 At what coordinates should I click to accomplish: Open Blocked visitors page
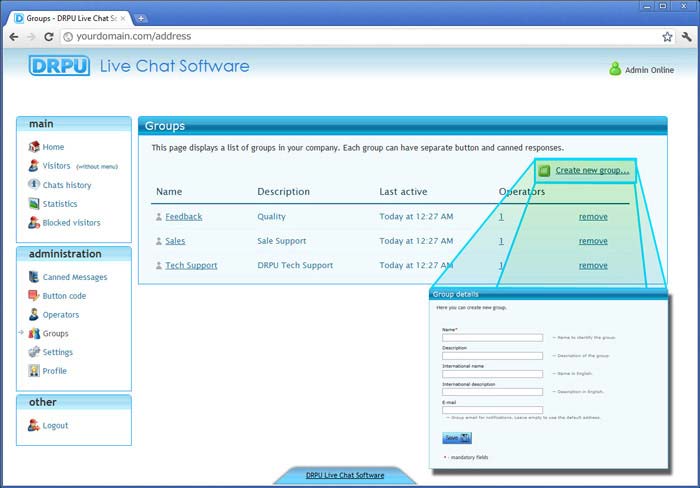(x=71, y=222)
